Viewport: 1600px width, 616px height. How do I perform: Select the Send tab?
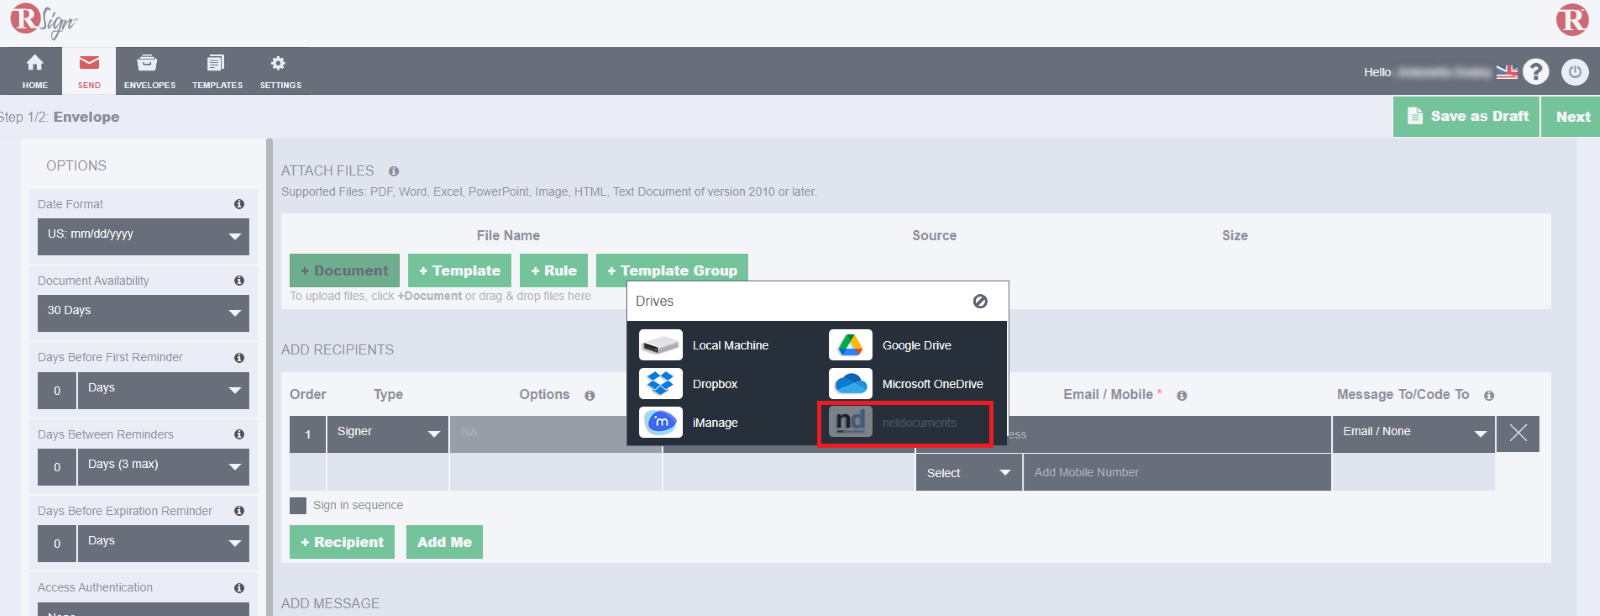(x=89, y=71)
